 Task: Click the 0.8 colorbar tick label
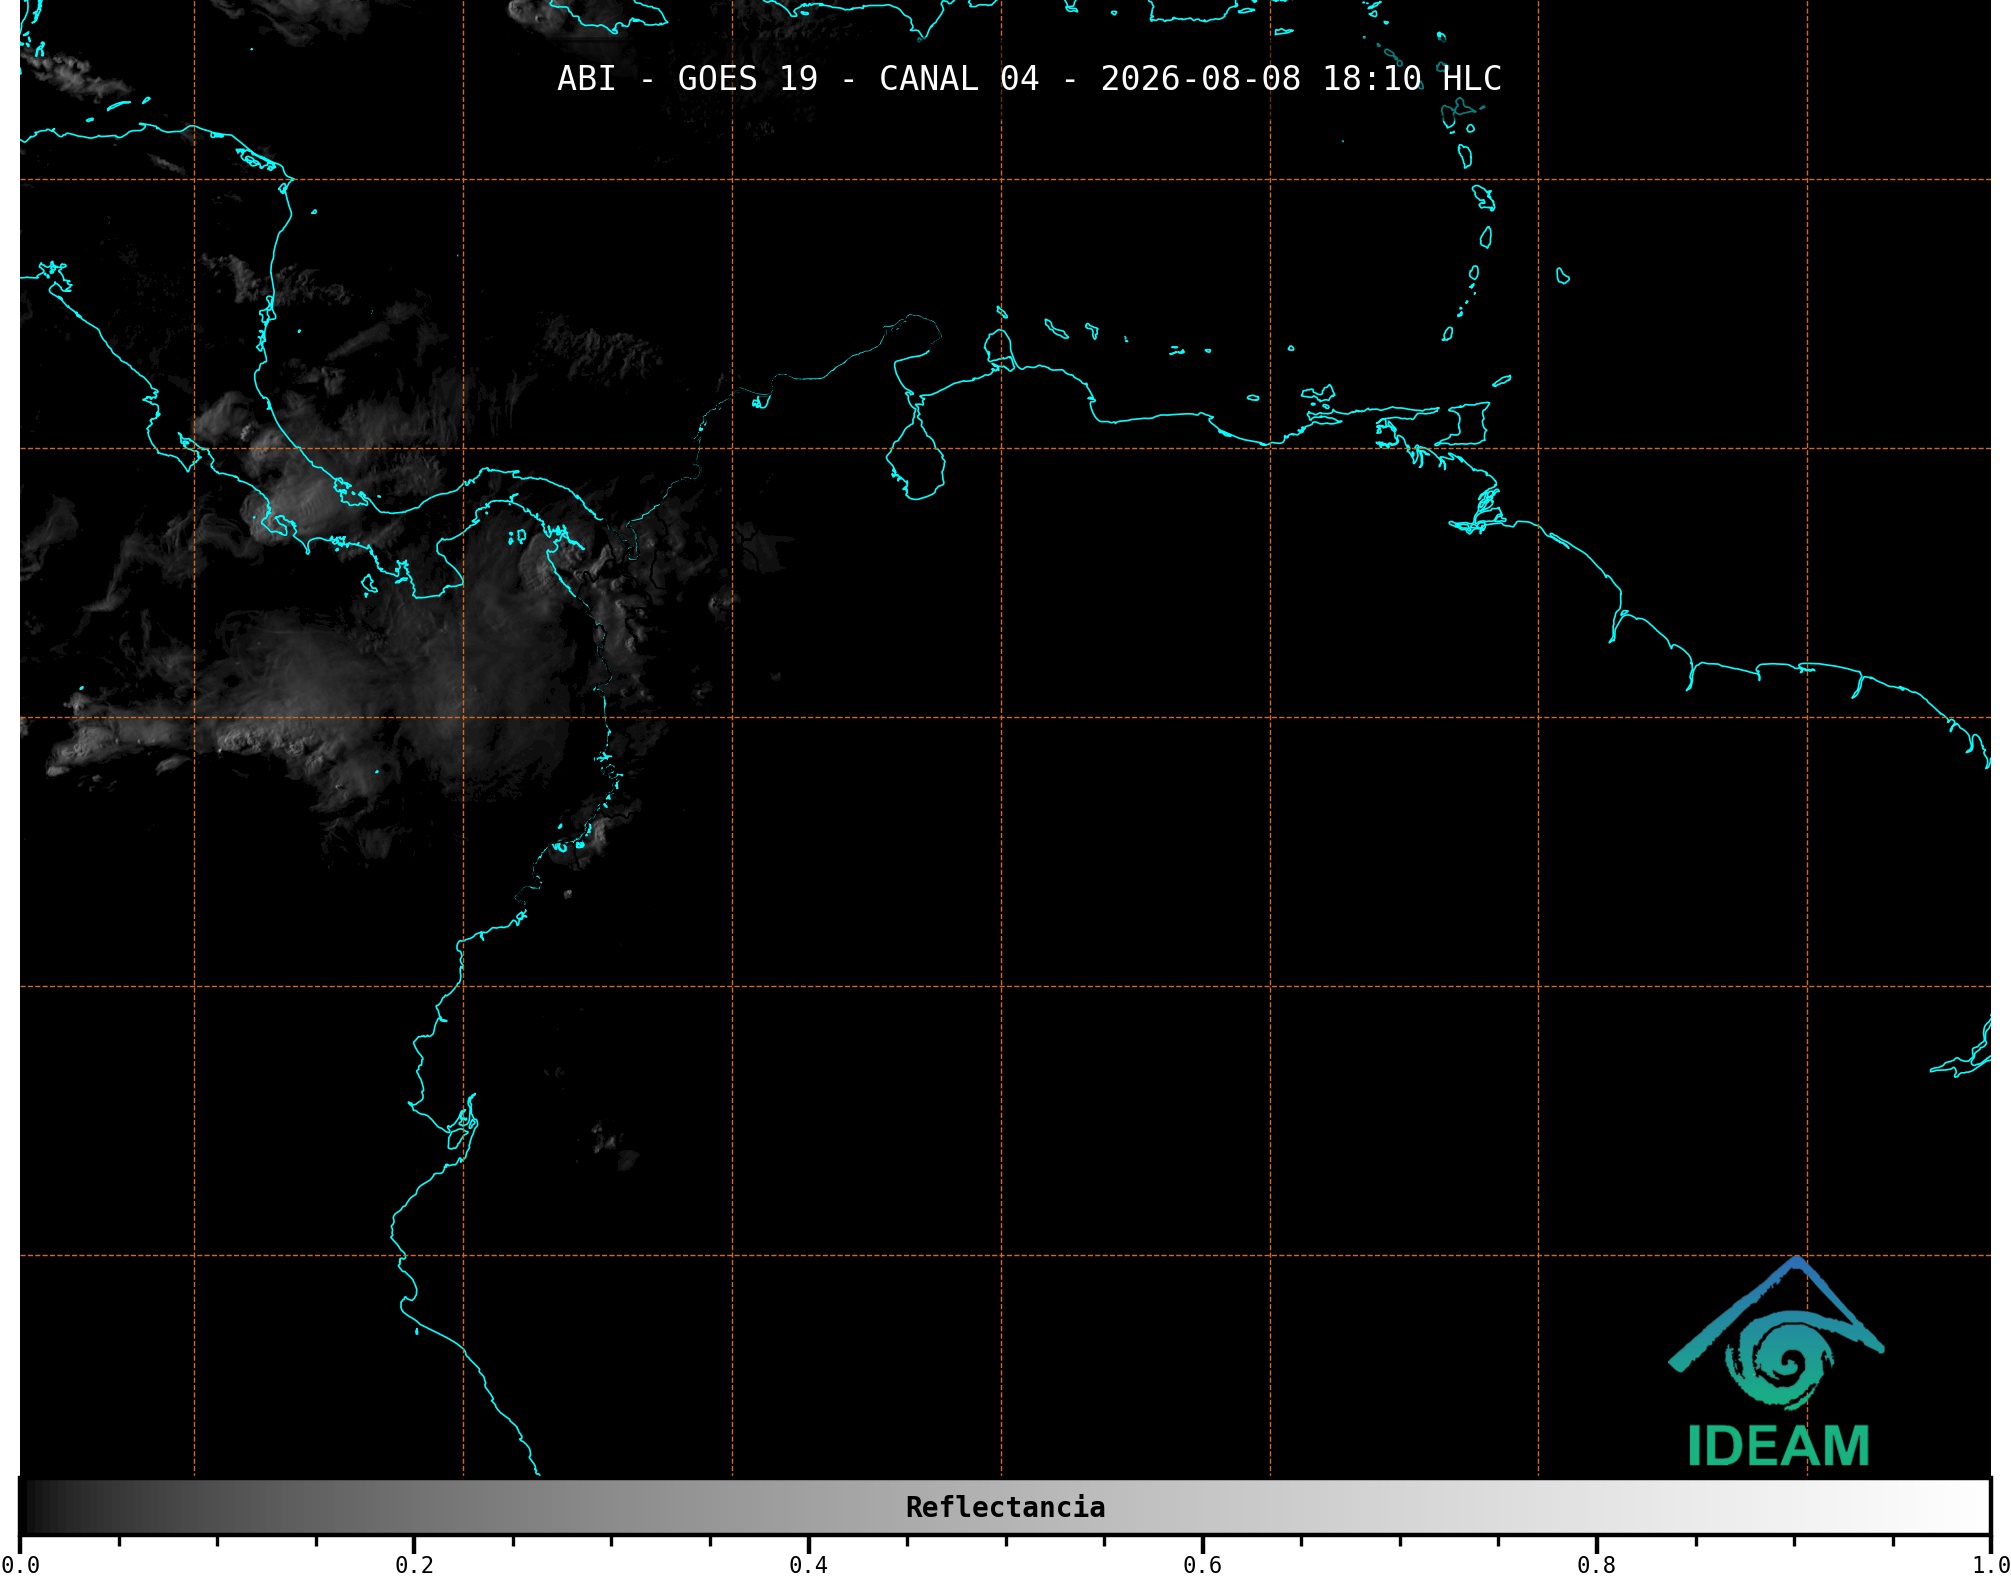1596,1564
